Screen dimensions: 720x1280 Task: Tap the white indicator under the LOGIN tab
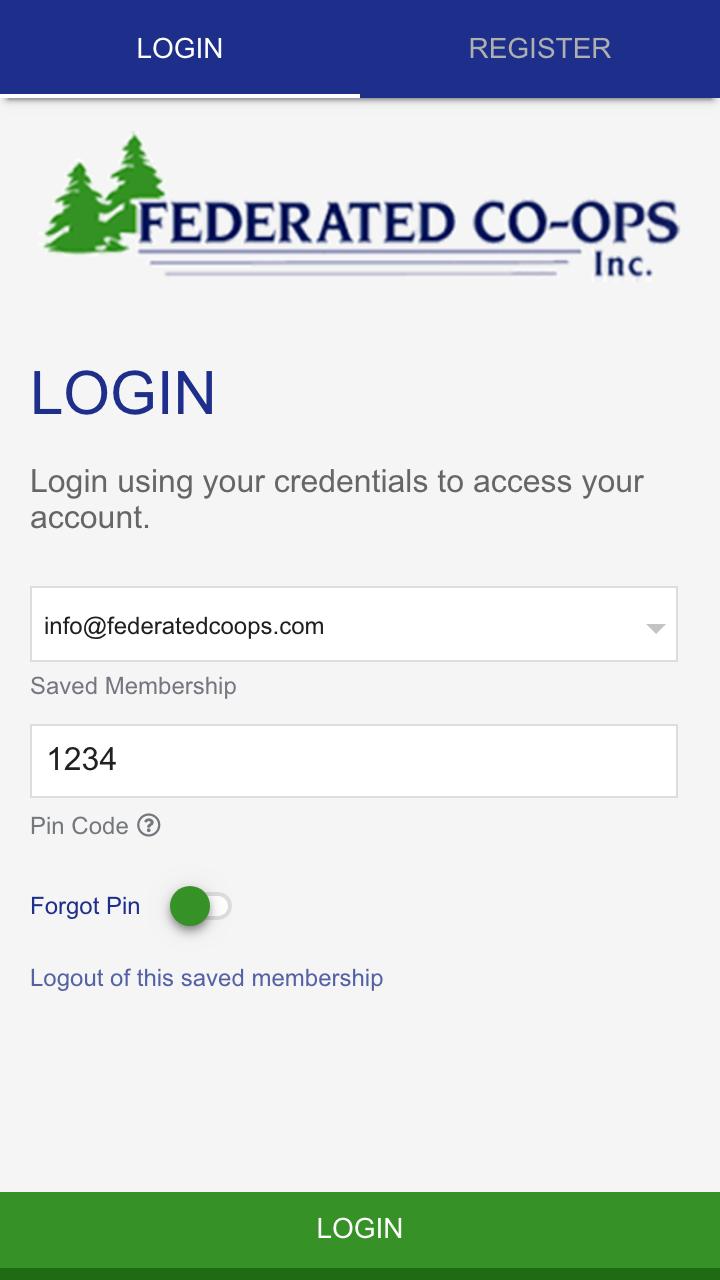(x=180, y=95)
